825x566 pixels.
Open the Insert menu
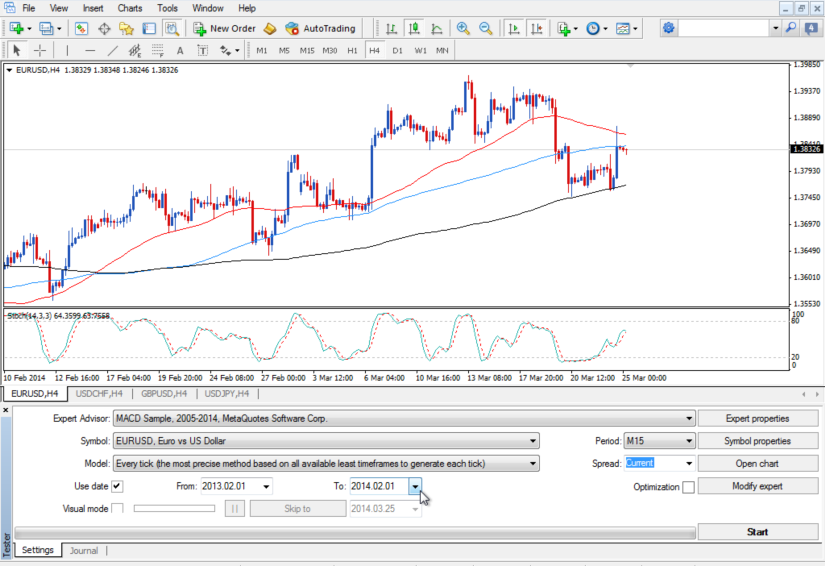pos(93,8)
